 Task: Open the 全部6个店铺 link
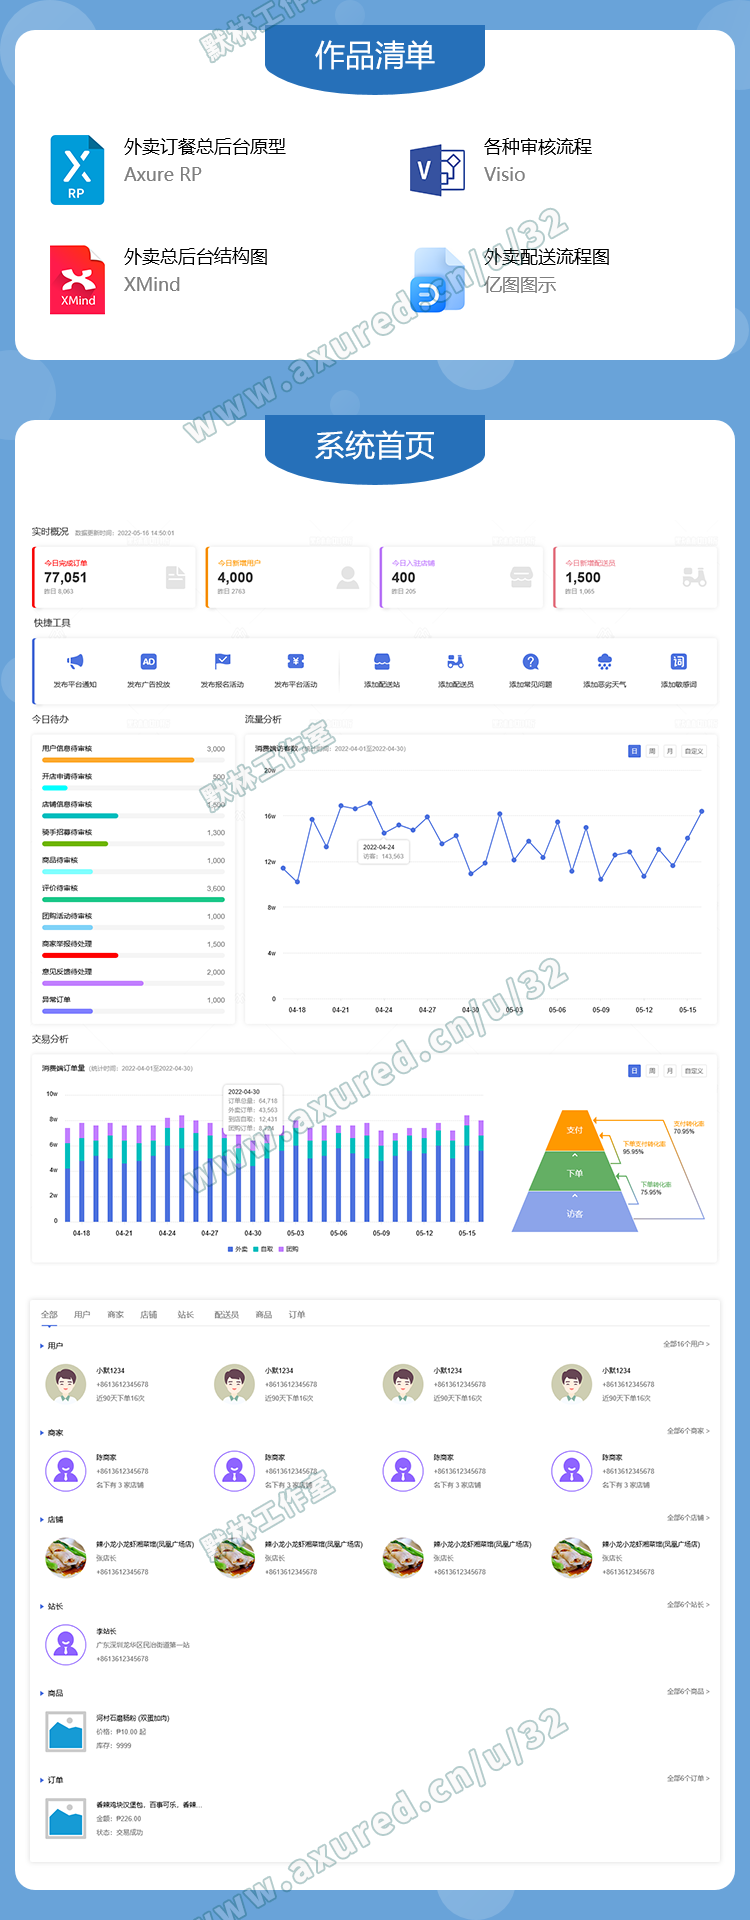pyautogui.click(x=689, y=1518)
